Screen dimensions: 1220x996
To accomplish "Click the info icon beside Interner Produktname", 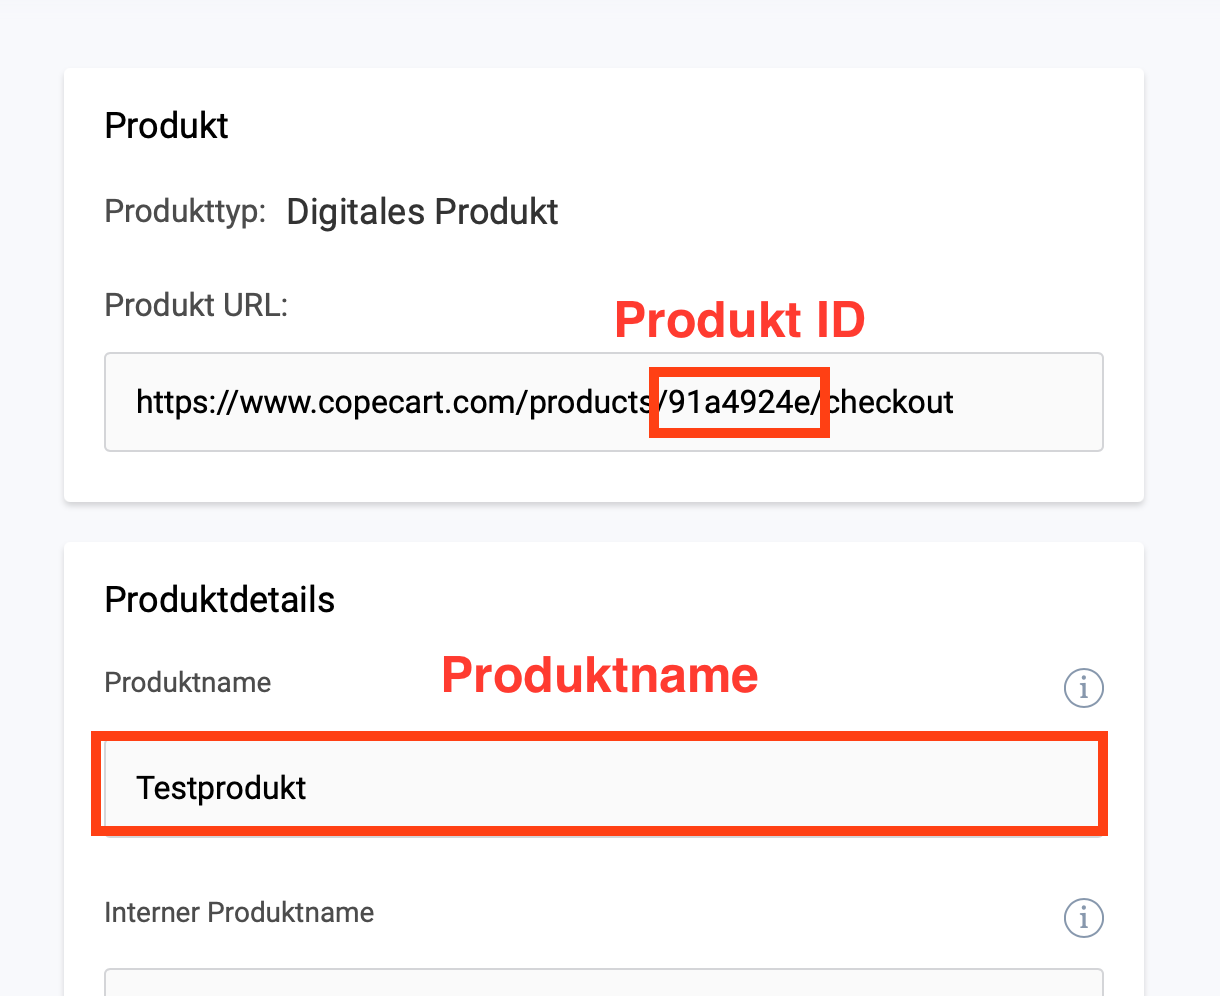I will click(1083, 917).
